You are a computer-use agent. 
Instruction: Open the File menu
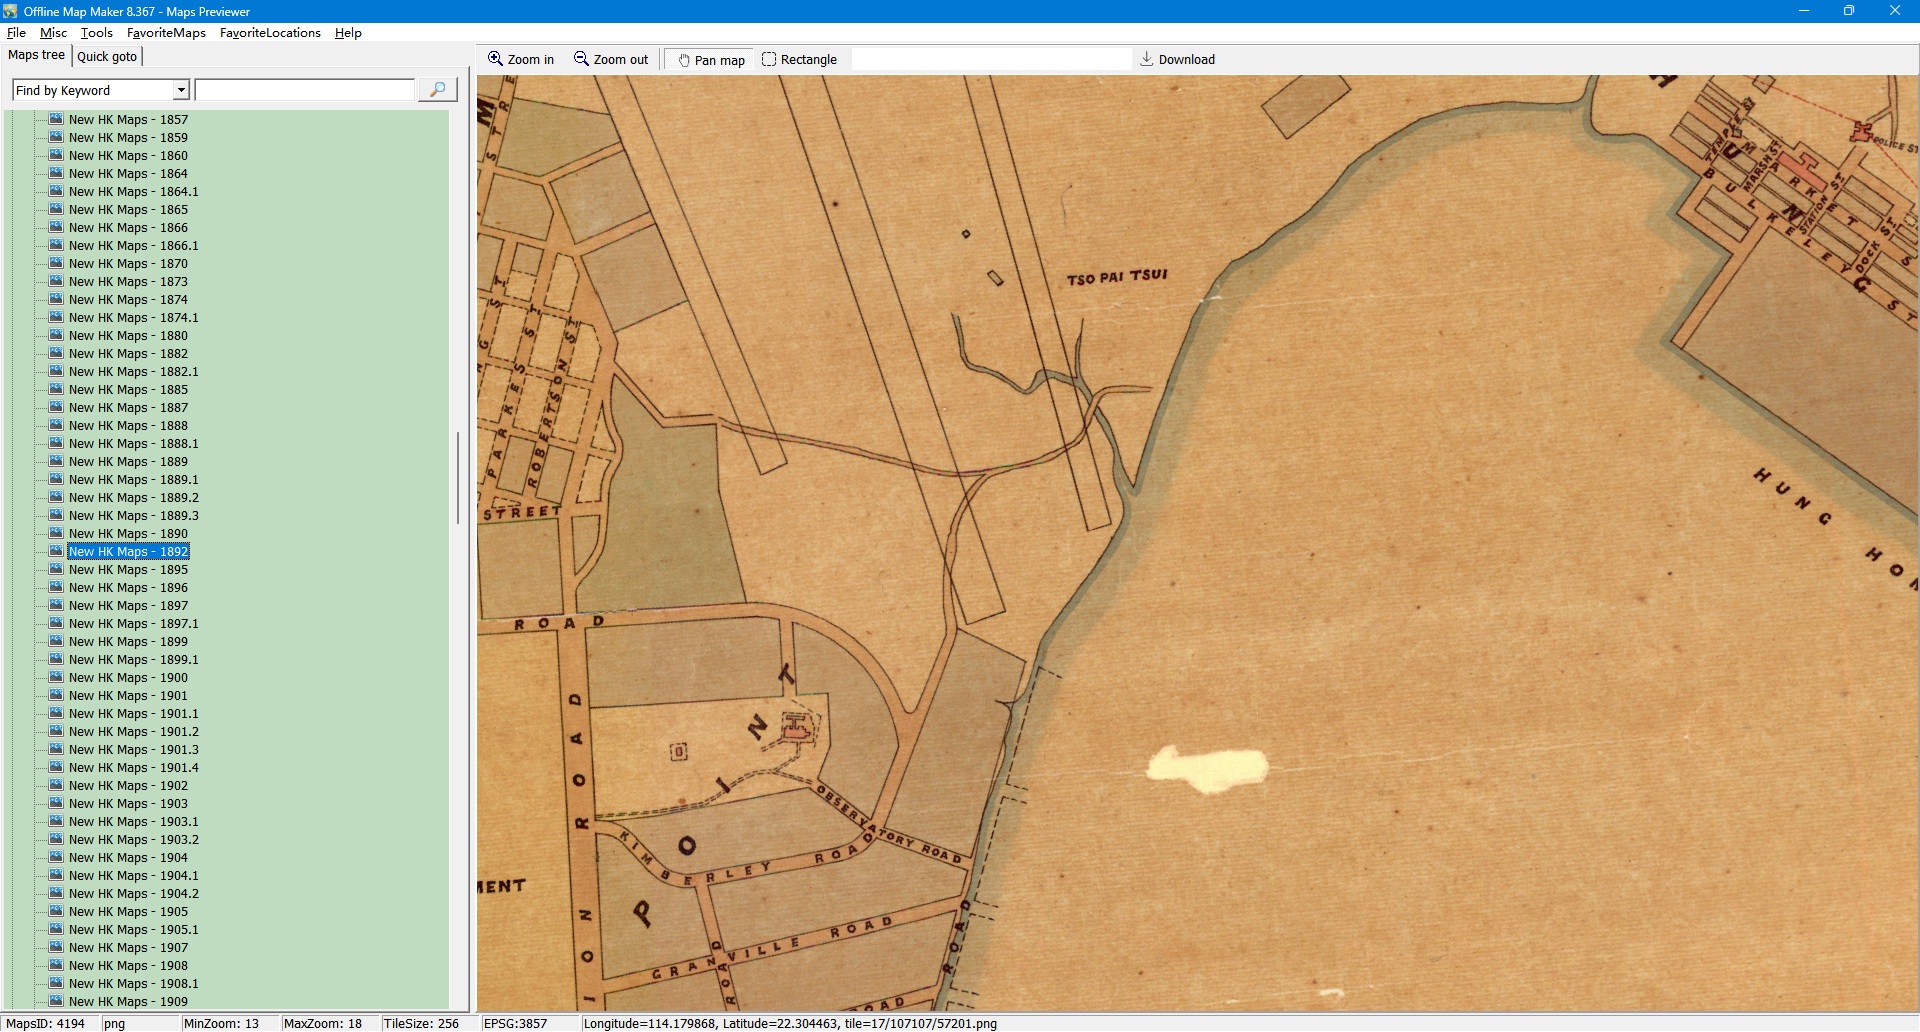click(x=16, y=33)
